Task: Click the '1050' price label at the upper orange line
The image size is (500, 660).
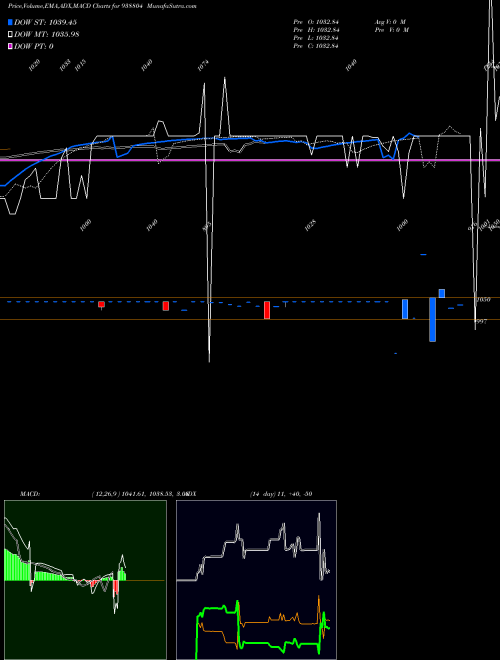Action: click(x=484, y=300)
